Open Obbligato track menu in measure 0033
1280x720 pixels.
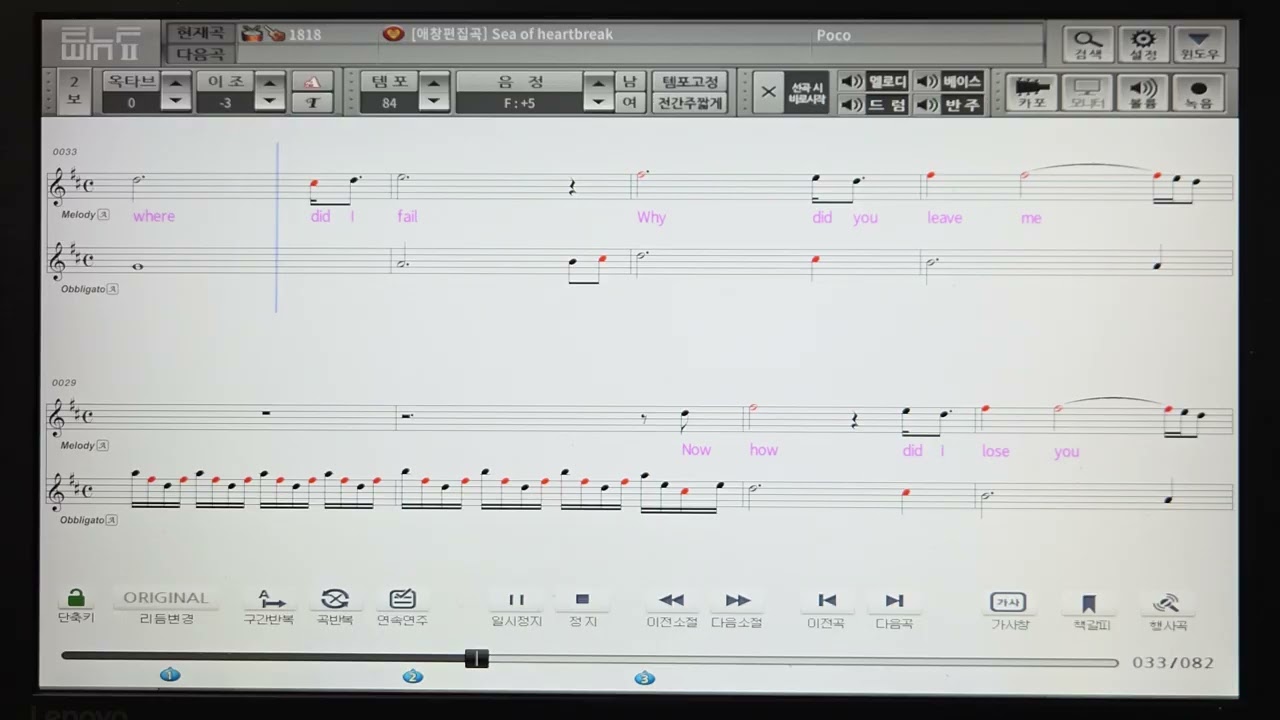coord(113,289)
